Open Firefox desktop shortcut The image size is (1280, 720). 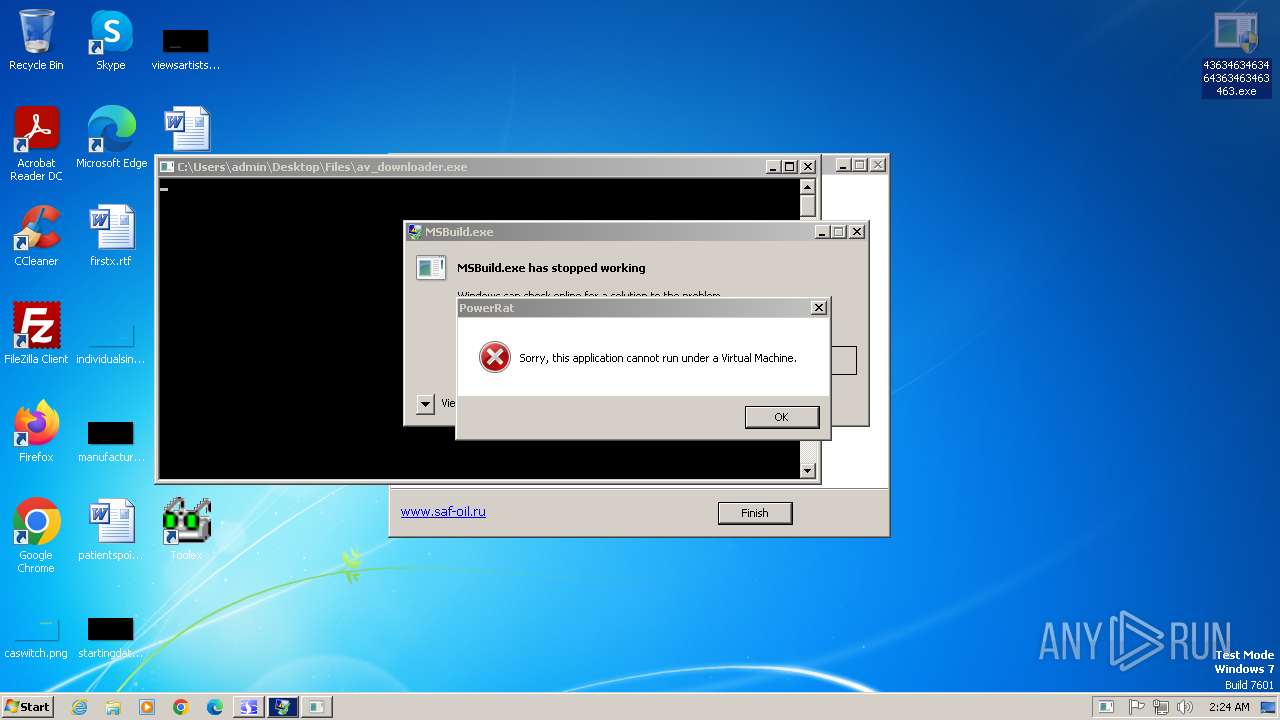[36, 431]
